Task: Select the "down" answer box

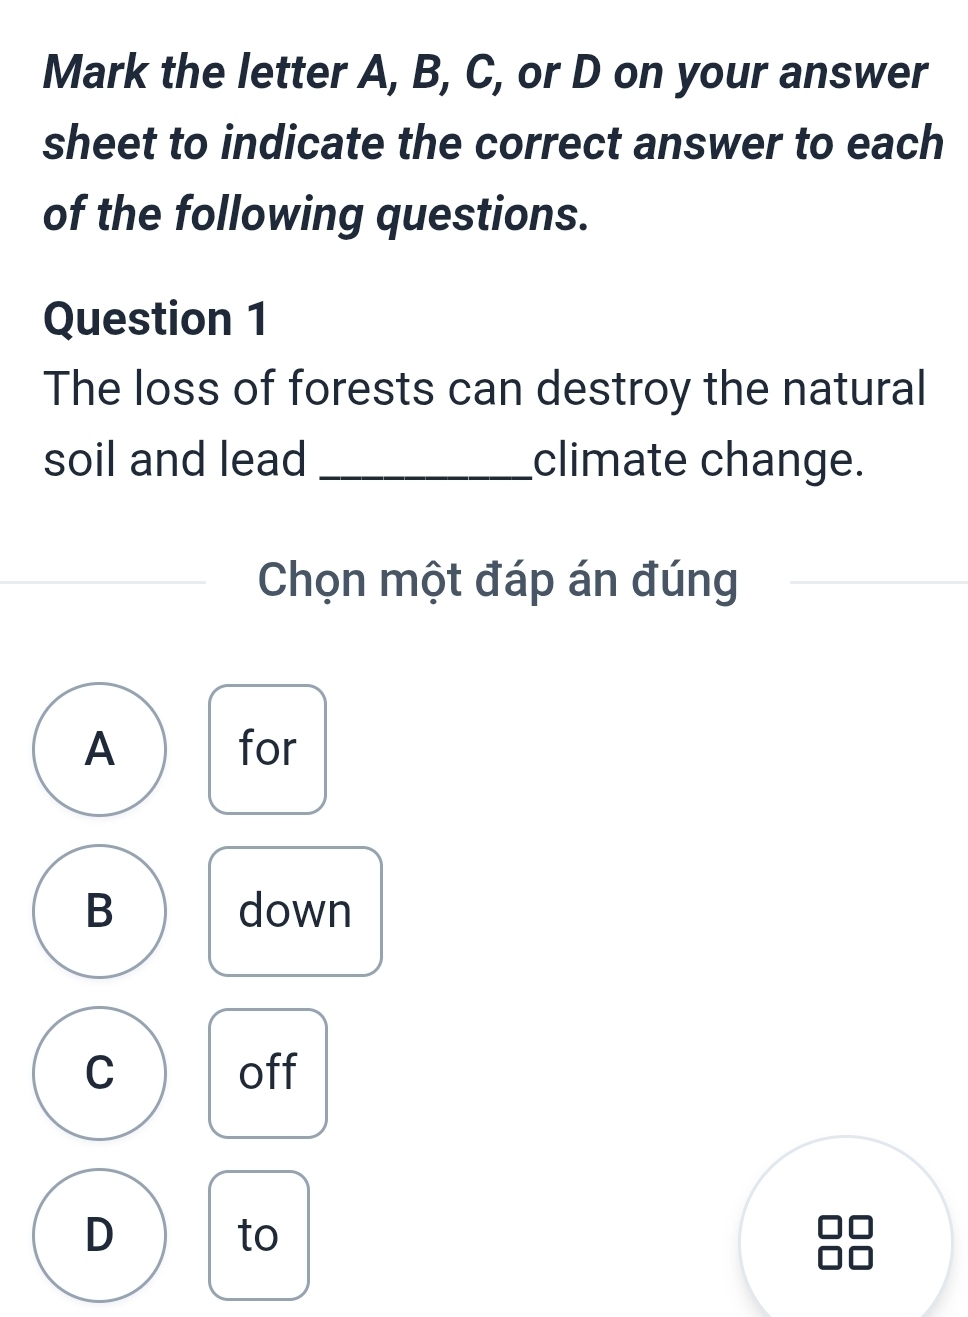Action: [295, 911]
